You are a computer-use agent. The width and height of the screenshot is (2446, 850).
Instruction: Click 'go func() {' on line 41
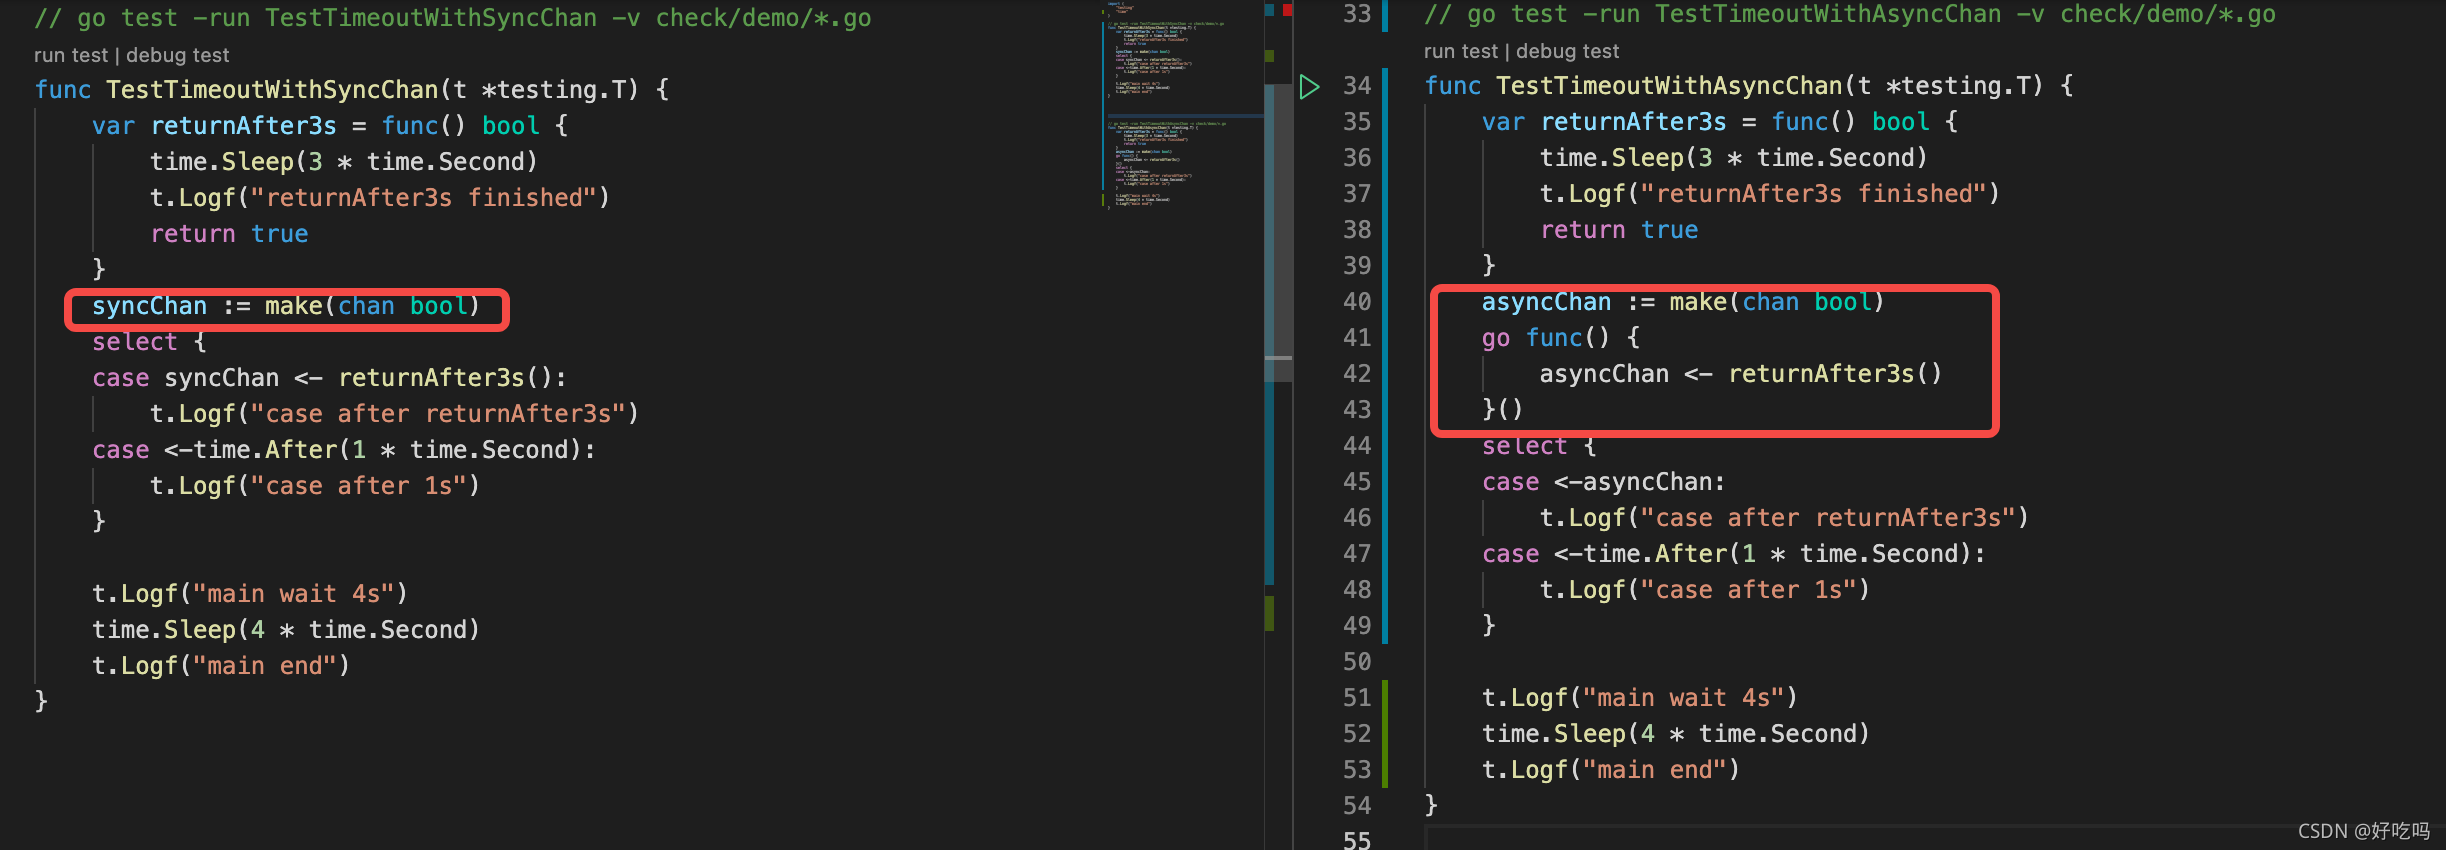coord(1561,338)
